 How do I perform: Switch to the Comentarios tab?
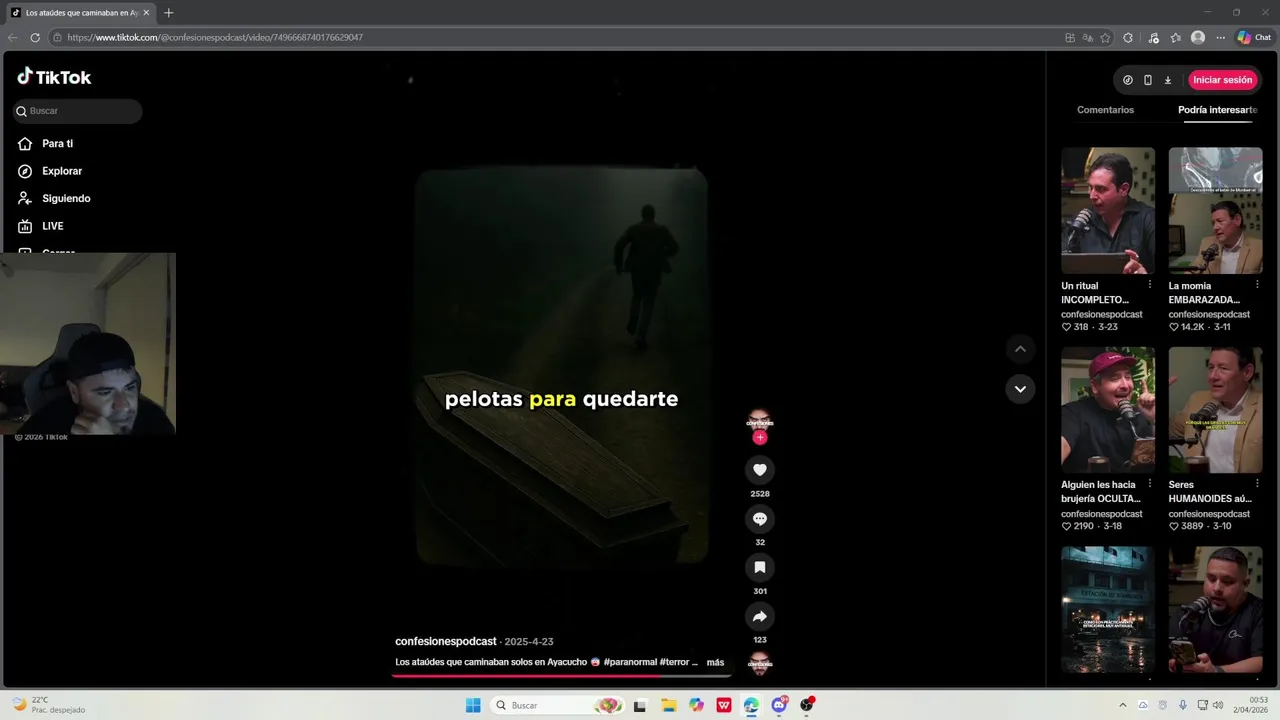click(x=1105, y=110)
